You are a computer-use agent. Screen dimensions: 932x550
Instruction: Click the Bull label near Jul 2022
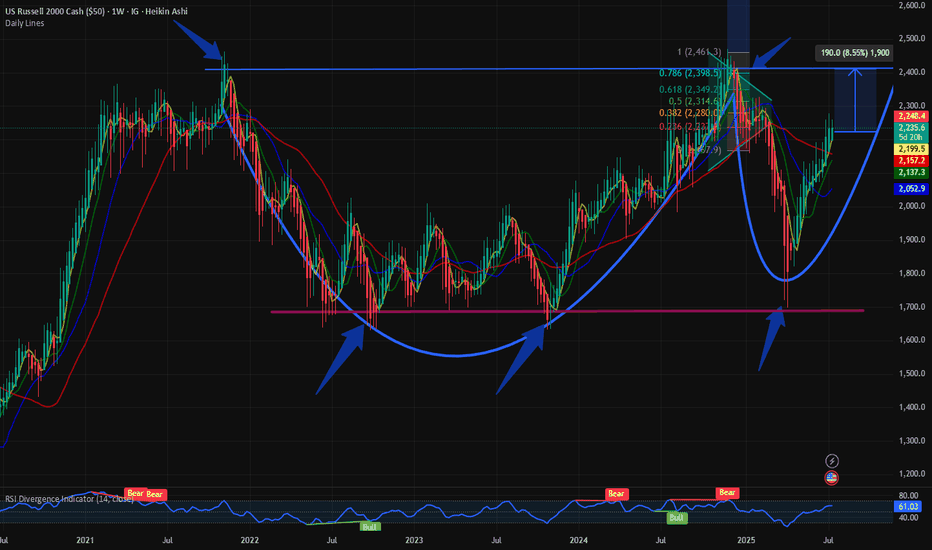tap(369, 527)
